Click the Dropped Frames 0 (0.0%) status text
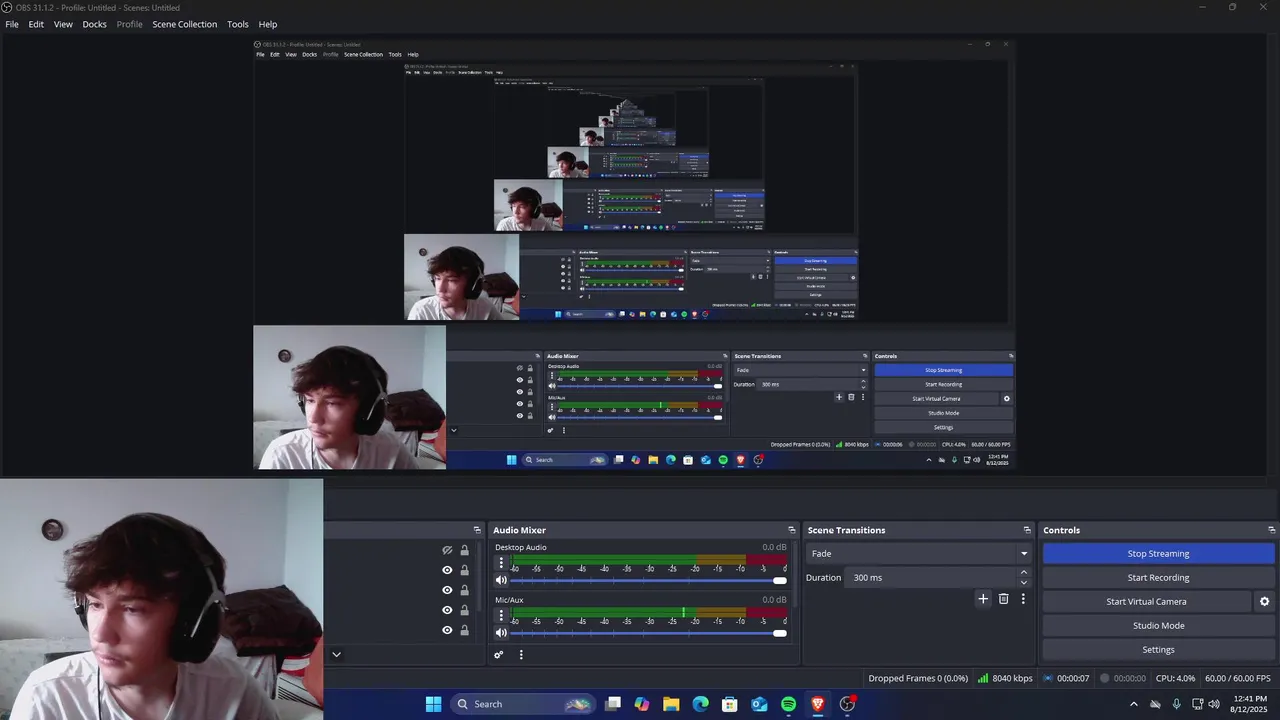The image size is (1280, 720). coord(918,678)
